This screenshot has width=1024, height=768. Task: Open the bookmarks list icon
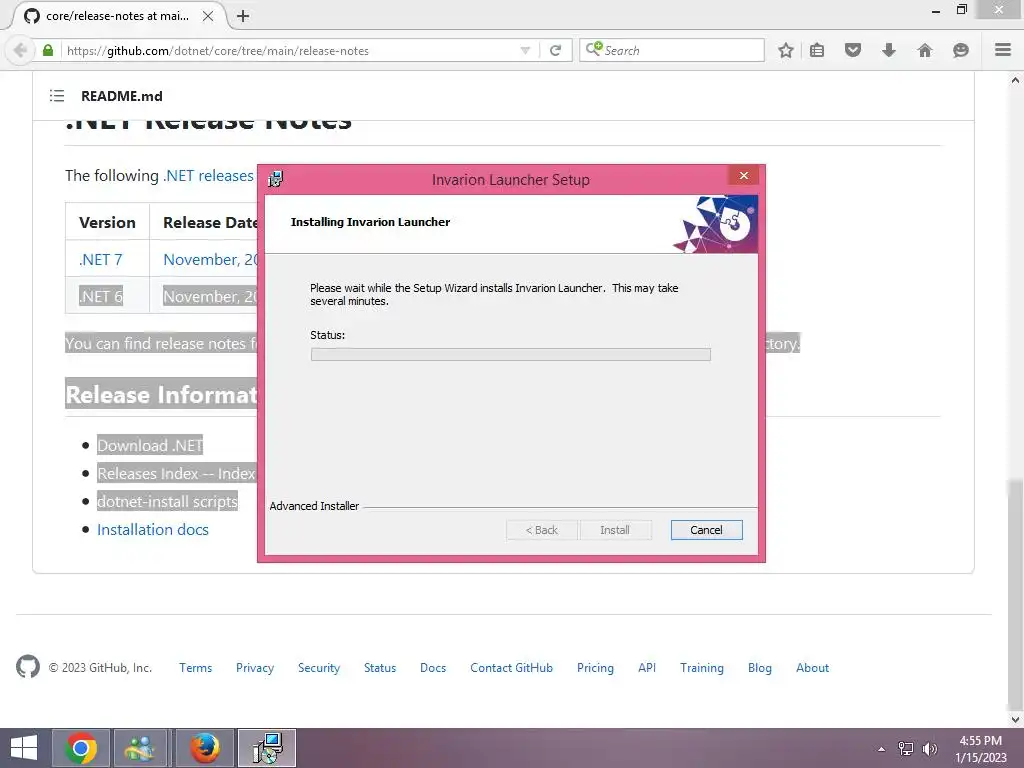pyautogui.click(x=817, y=50)
